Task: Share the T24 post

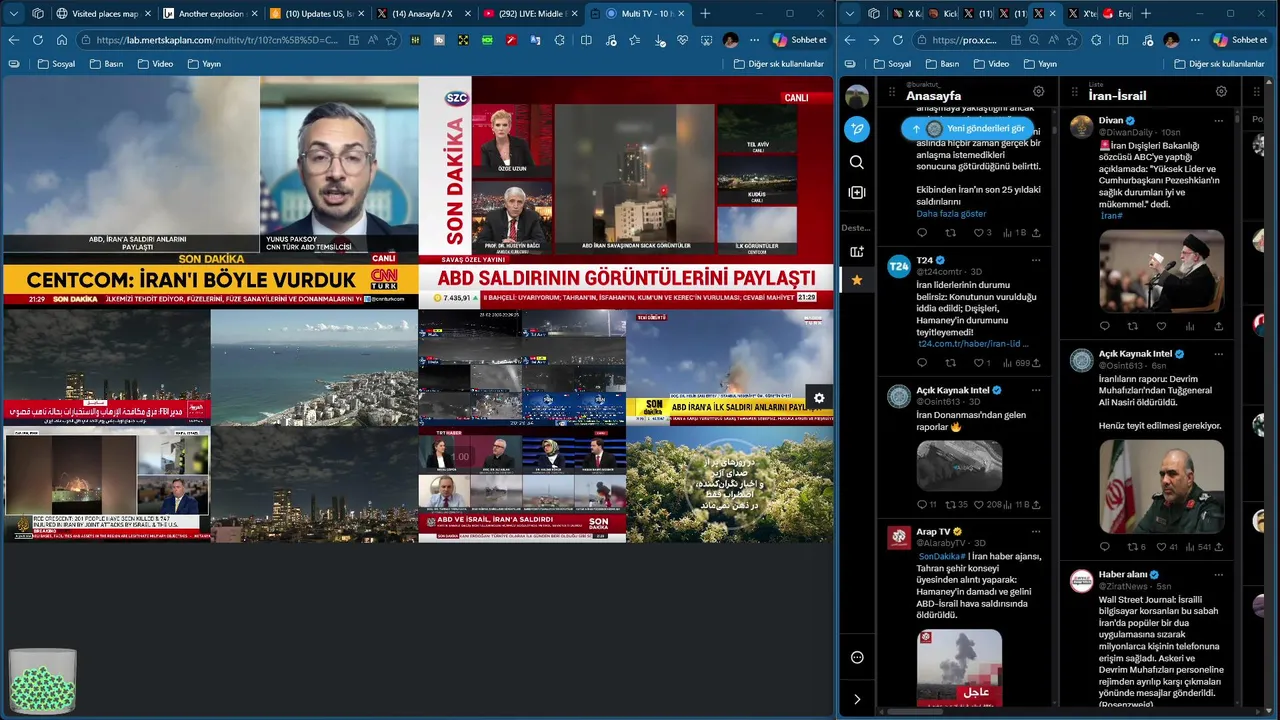Action: [x=1036, y=363]
